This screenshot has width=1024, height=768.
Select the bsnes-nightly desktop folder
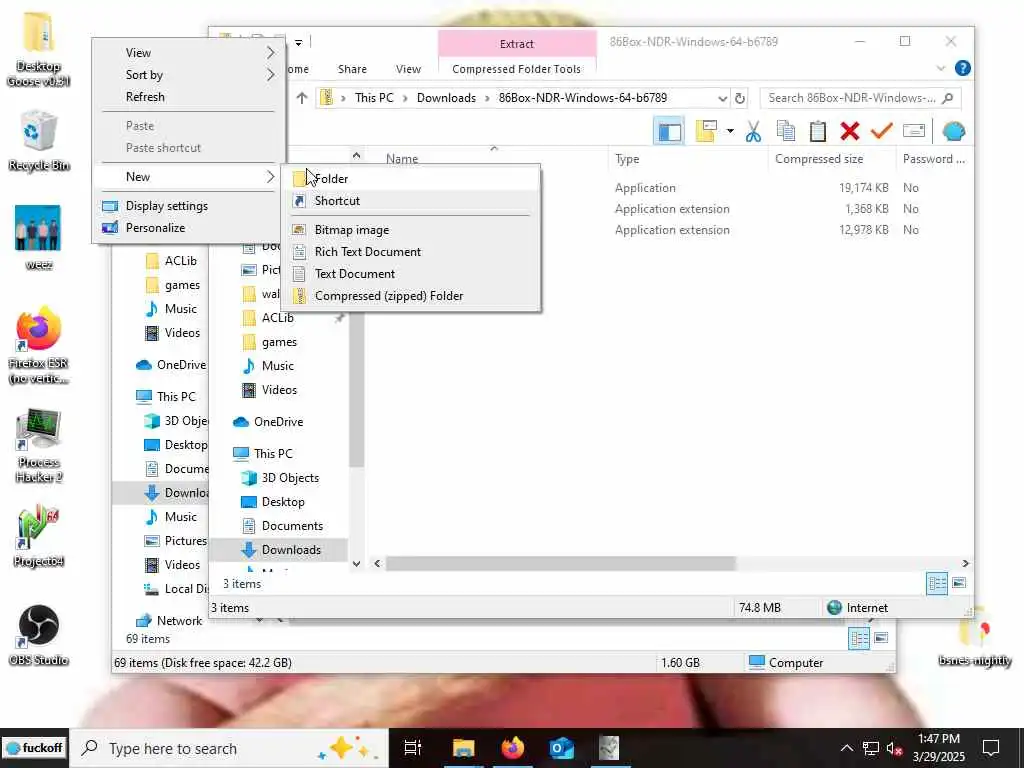(x=974, y=637)
